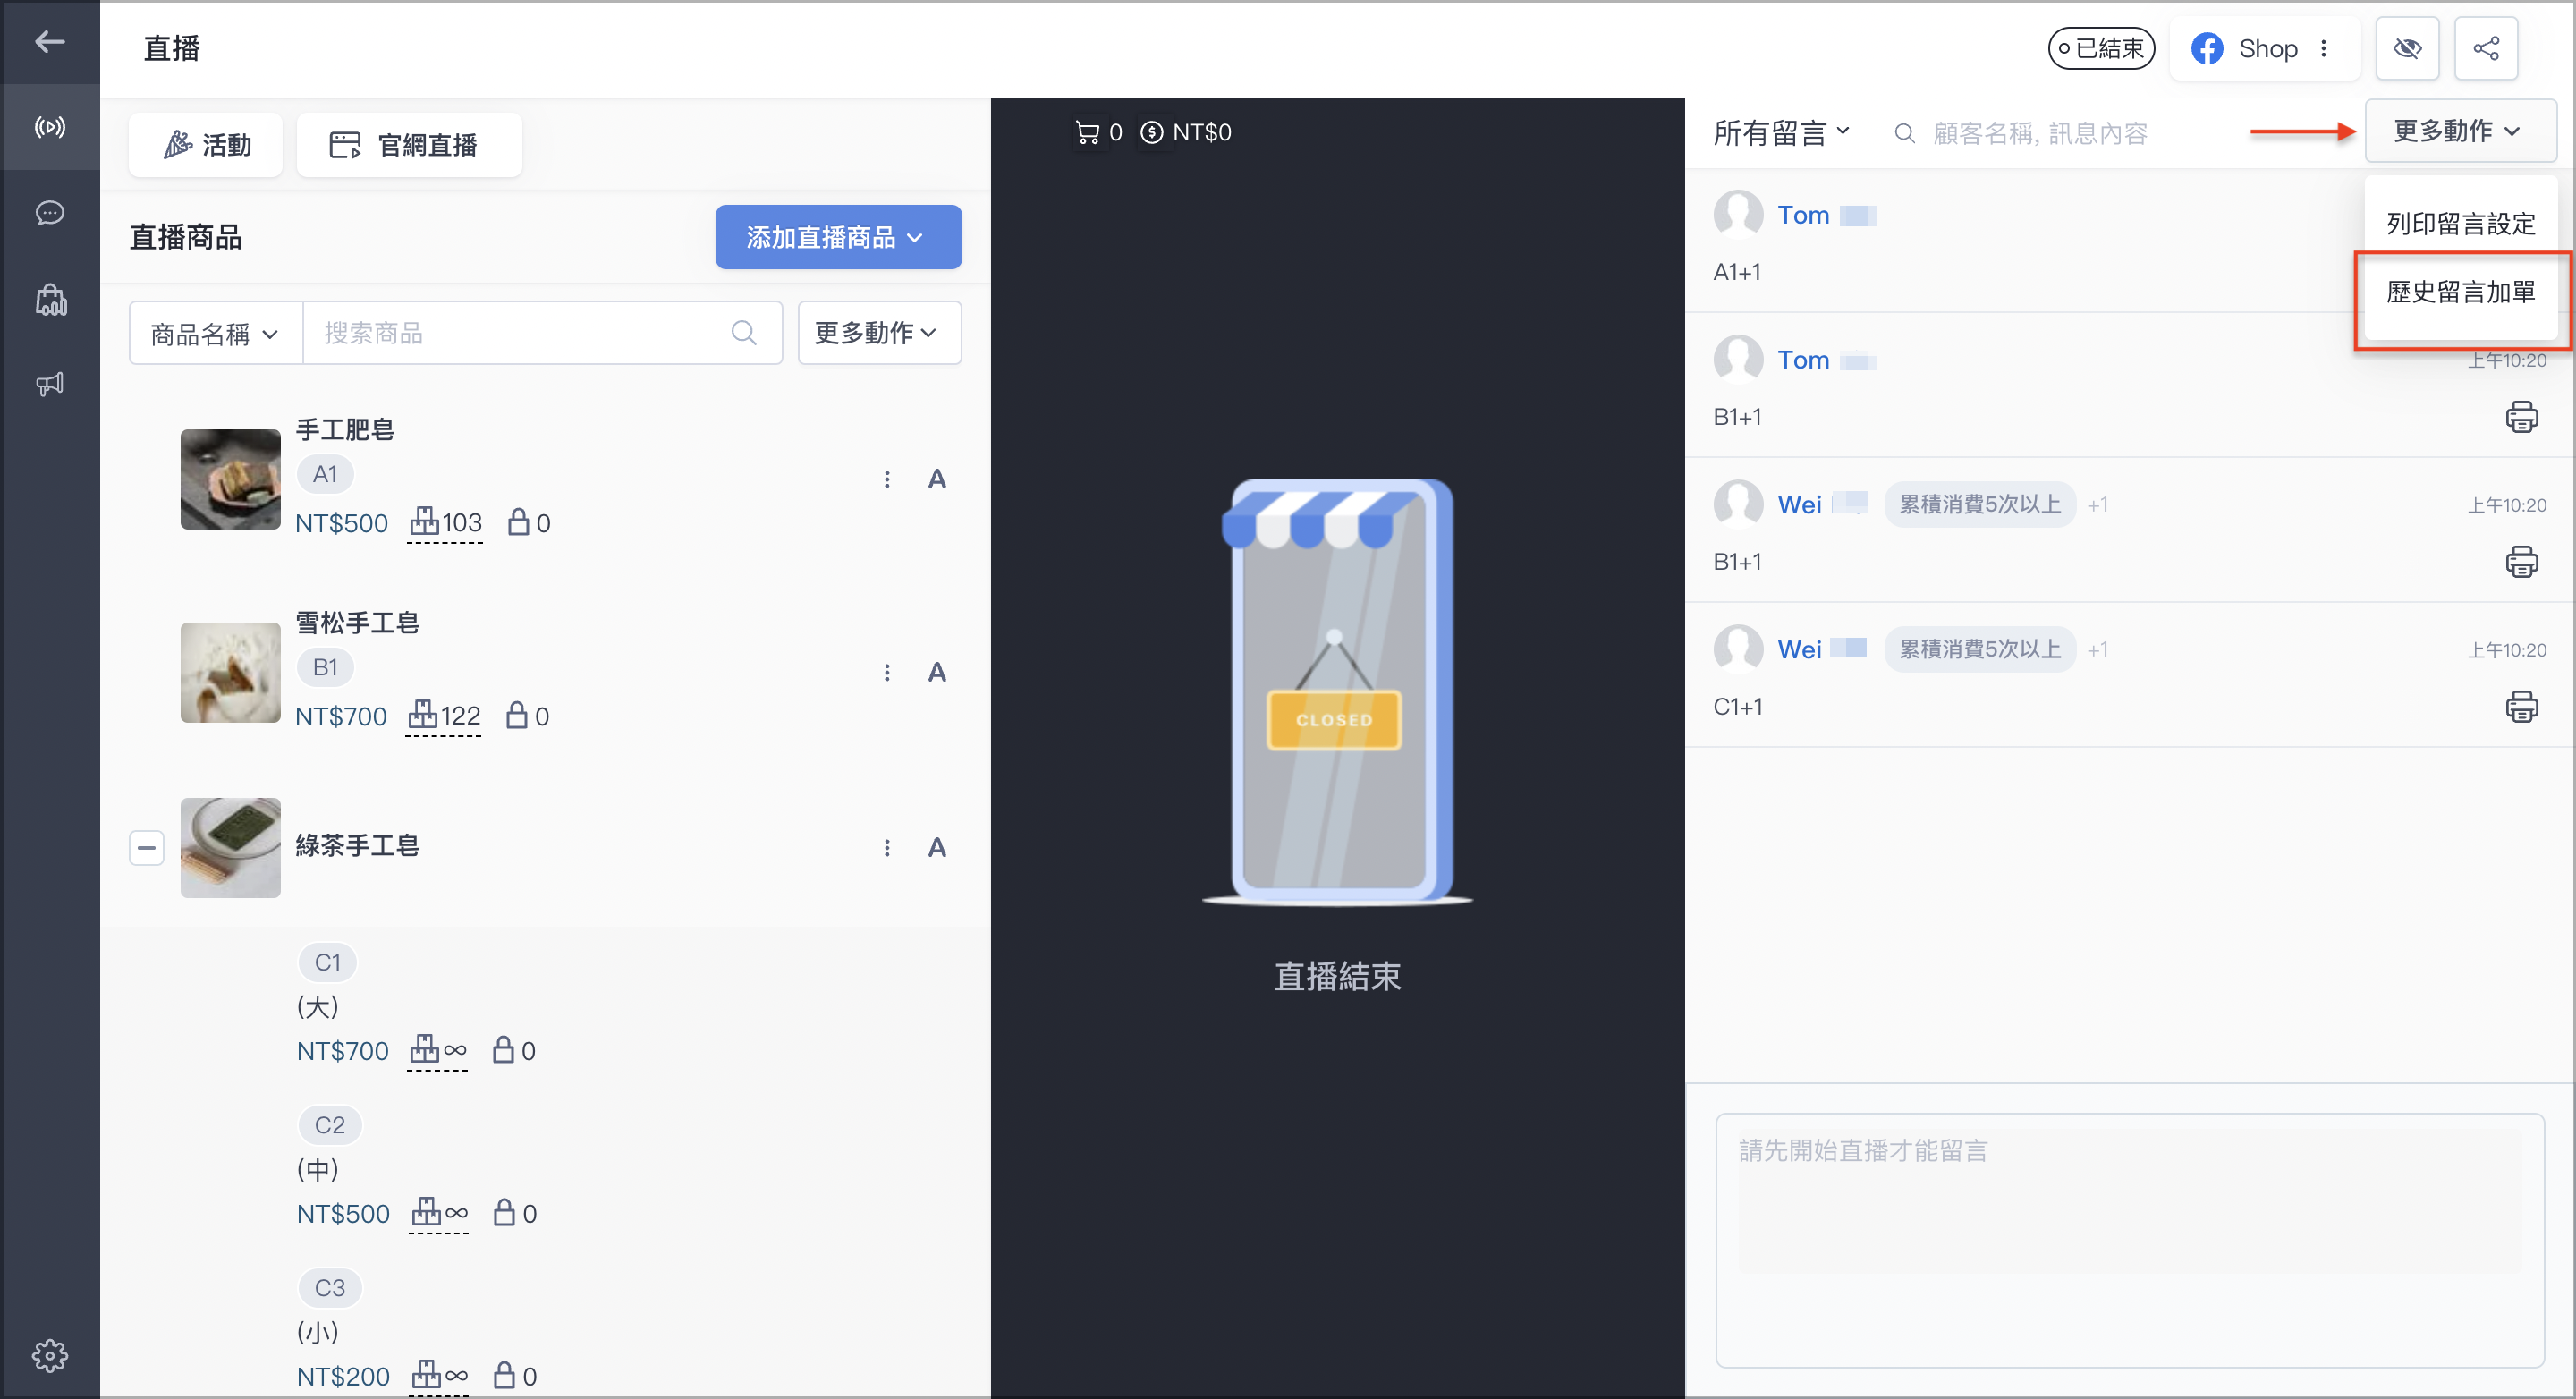Open the 活動 tab

point(207,145)
